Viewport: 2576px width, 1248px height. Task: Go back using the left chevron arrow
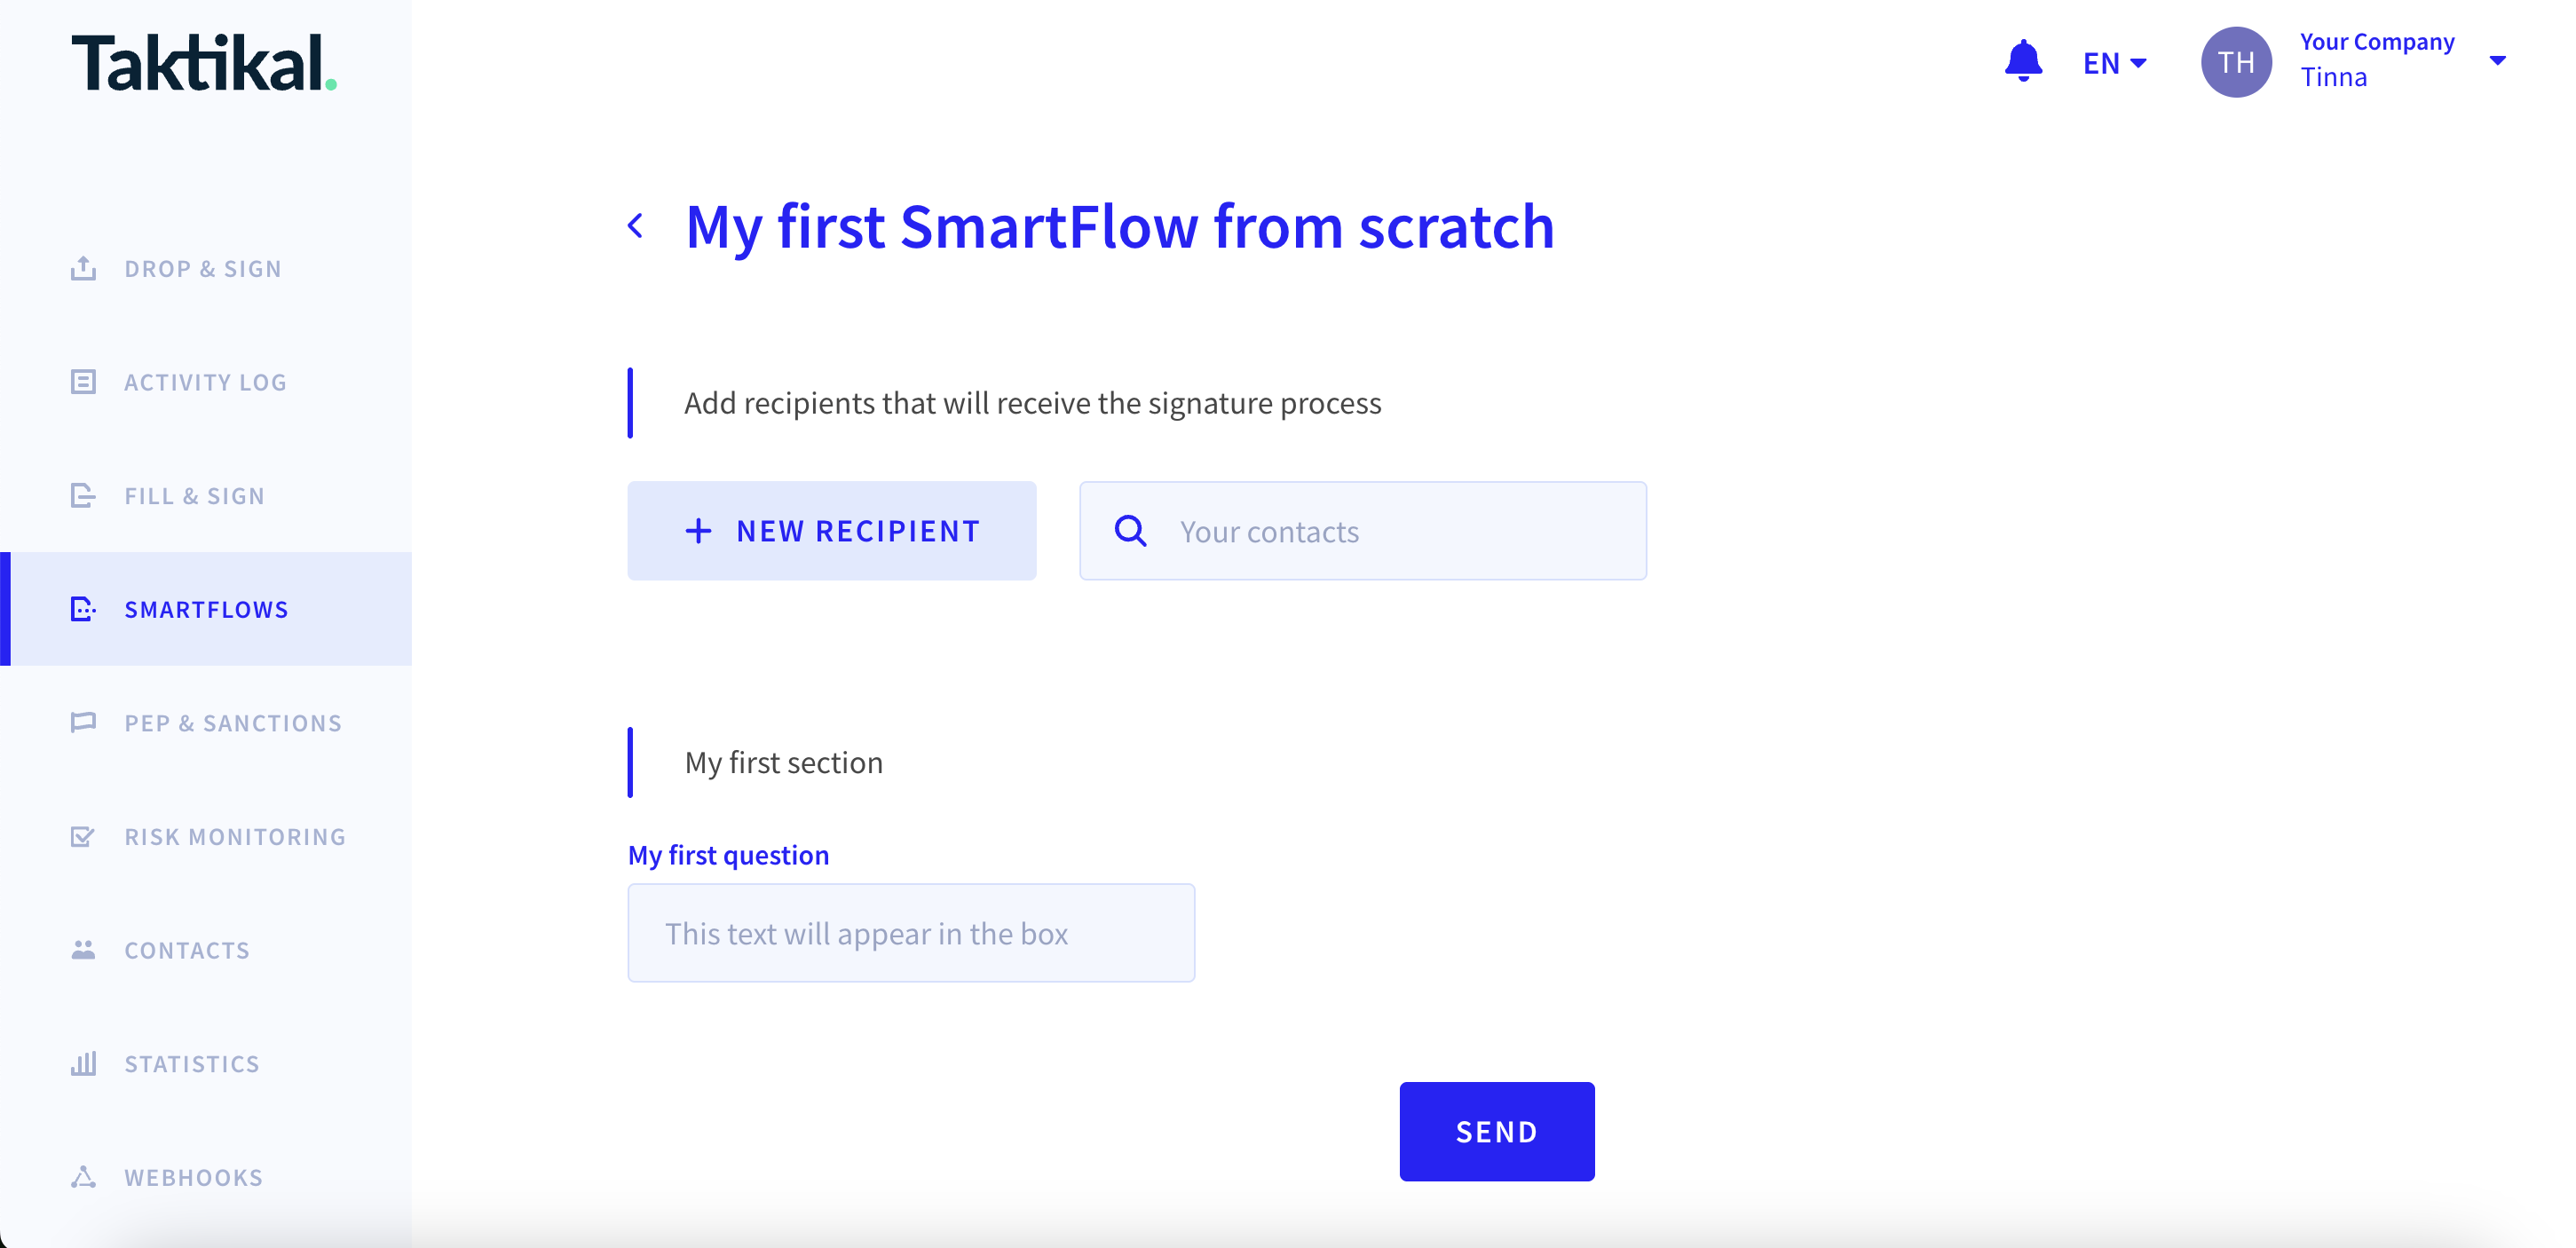tap(636, 226)
